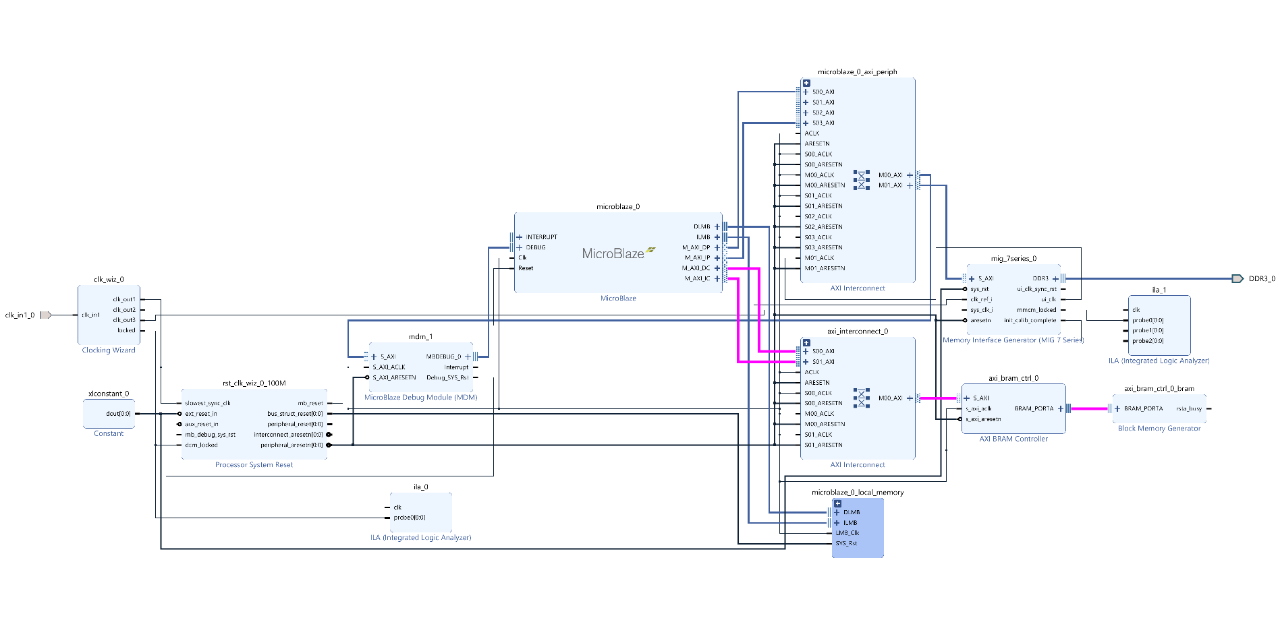Viewport: 1280px width, 620px height.
Task: Select the crossbar icon in axi_interconnect_0
Action: 862,398
